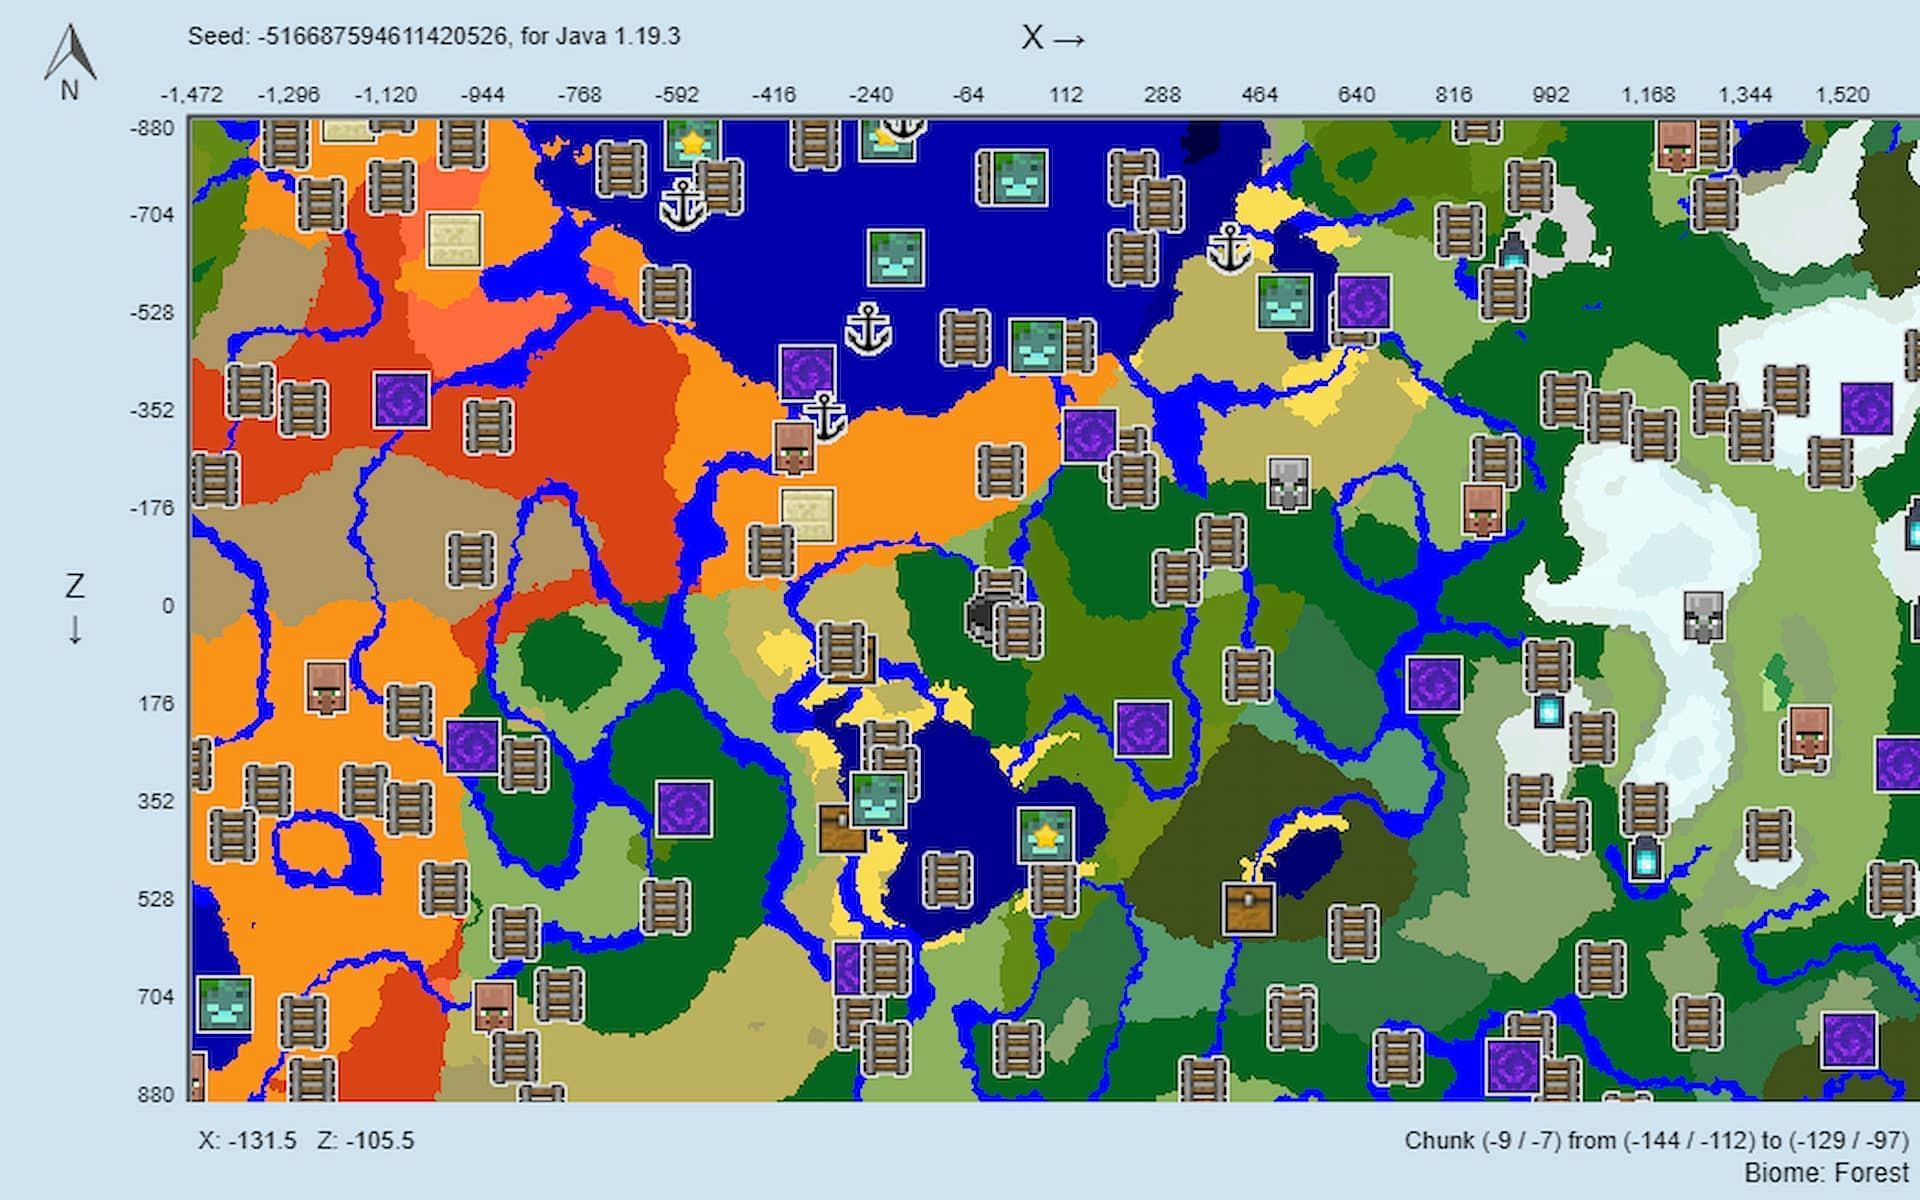Select the desert temple just below the central village

(x=807, y=513)
